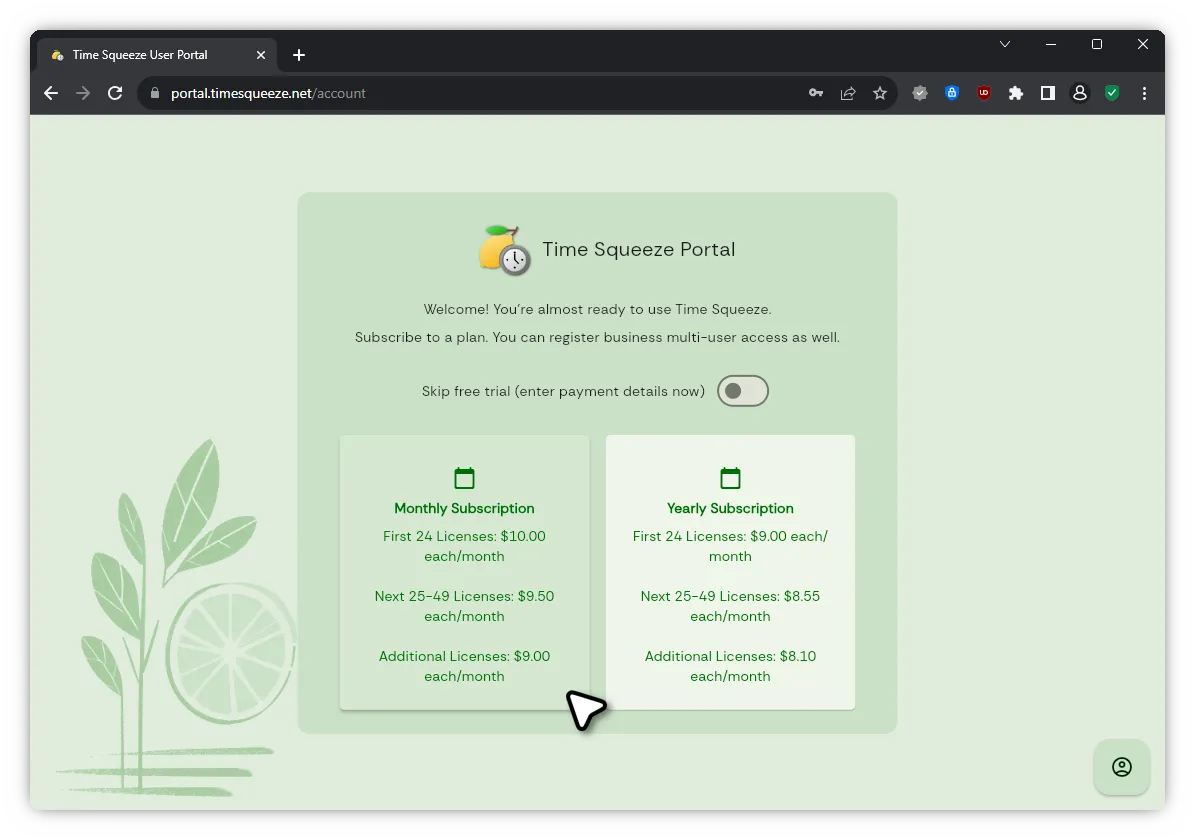Reload the page
This screenshot has width=1195, height=840.
115,93
